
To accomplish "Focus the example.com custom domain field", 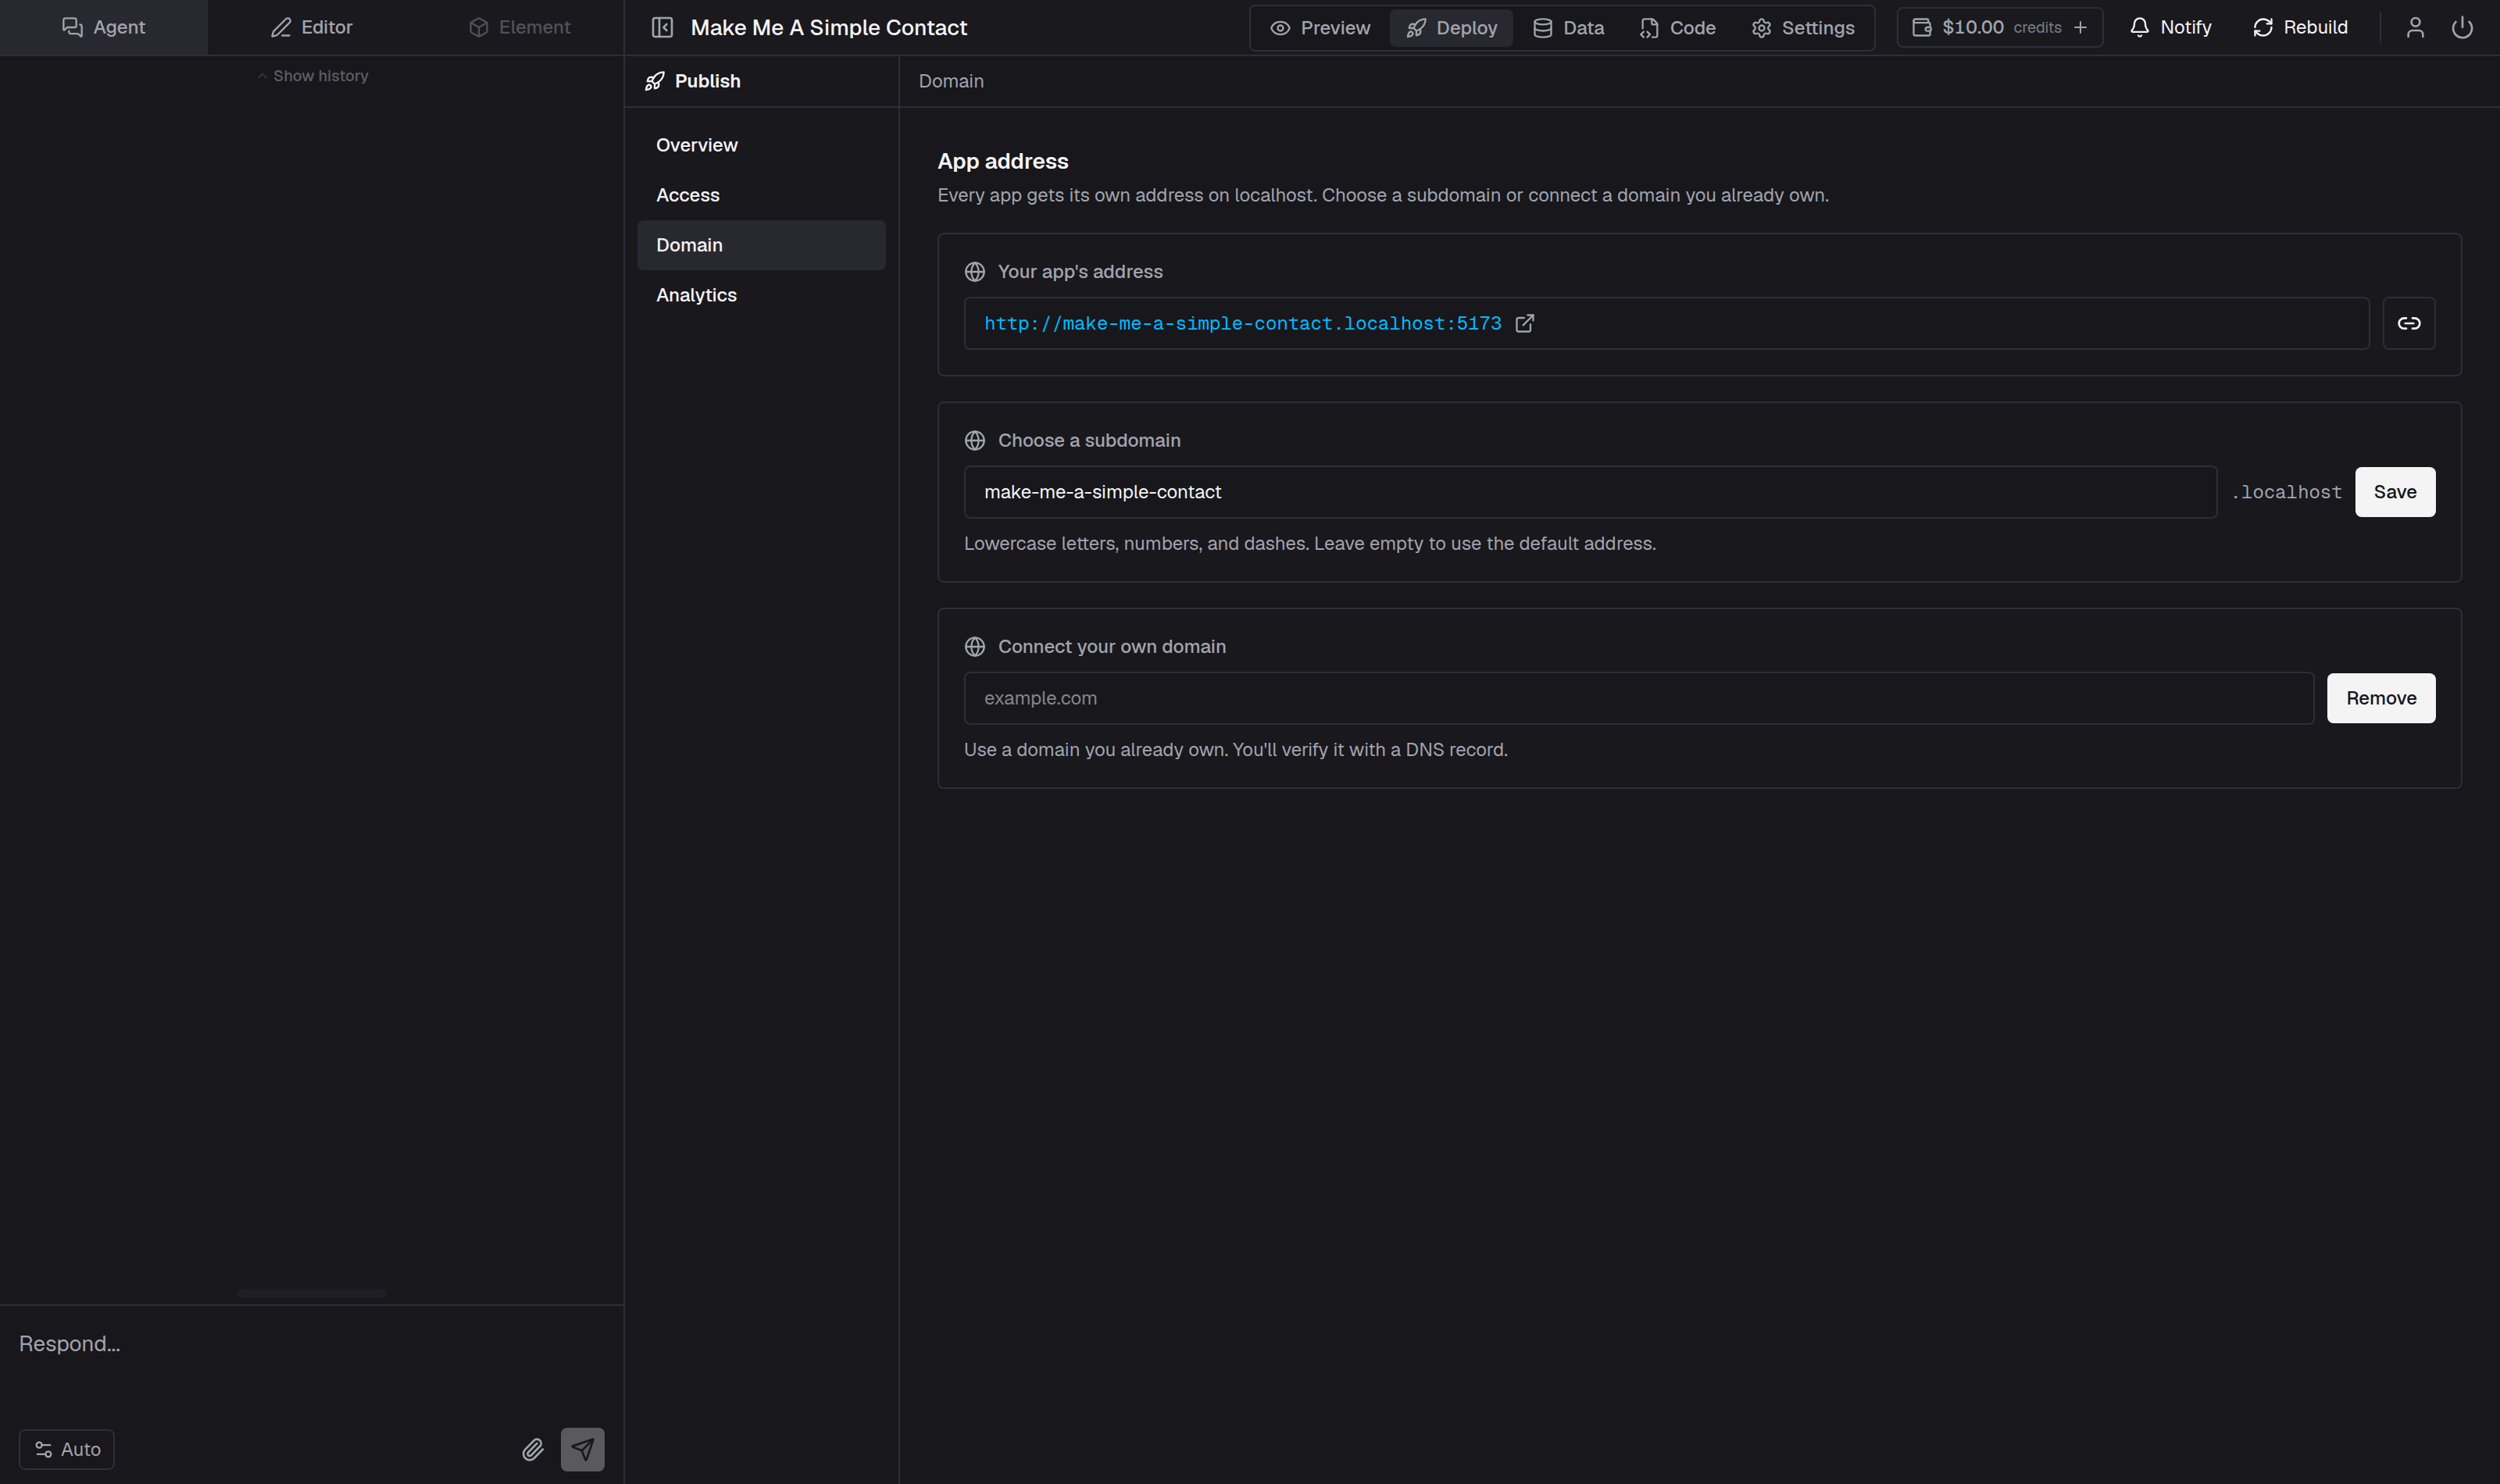I will (x=1638, y=698).
